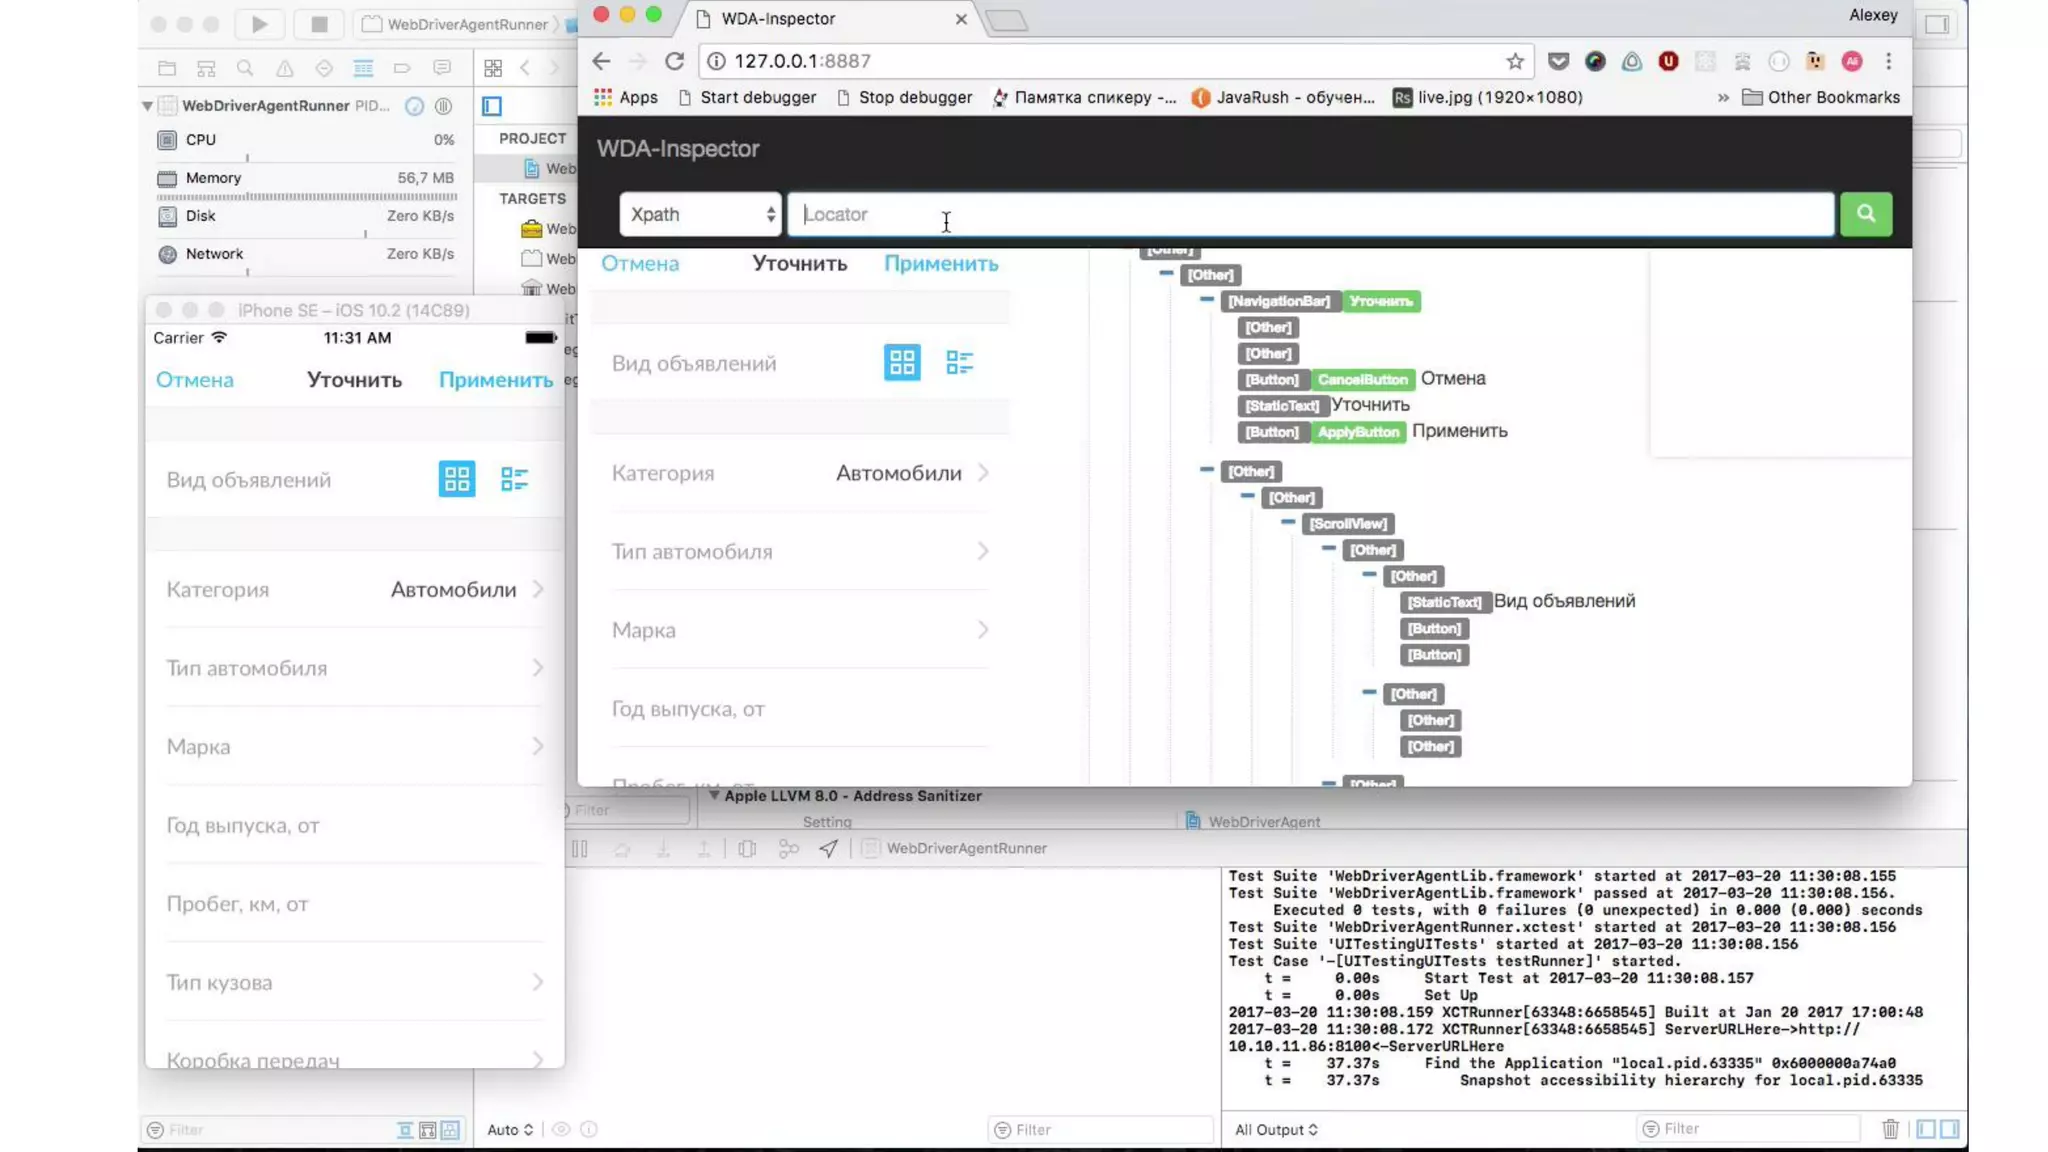2048x1152 pixels.
Task: Collapse the ScrollView tree node
Action: pos(1288,522)
